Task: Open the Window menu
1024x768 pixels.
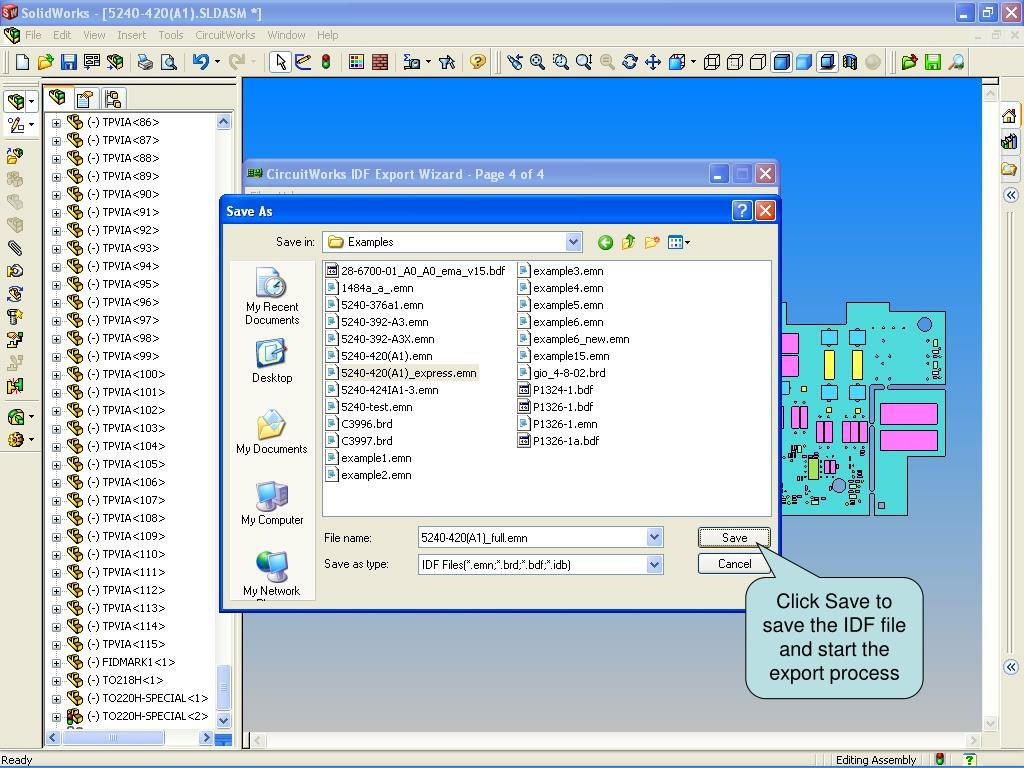Action: click(286, 35)
